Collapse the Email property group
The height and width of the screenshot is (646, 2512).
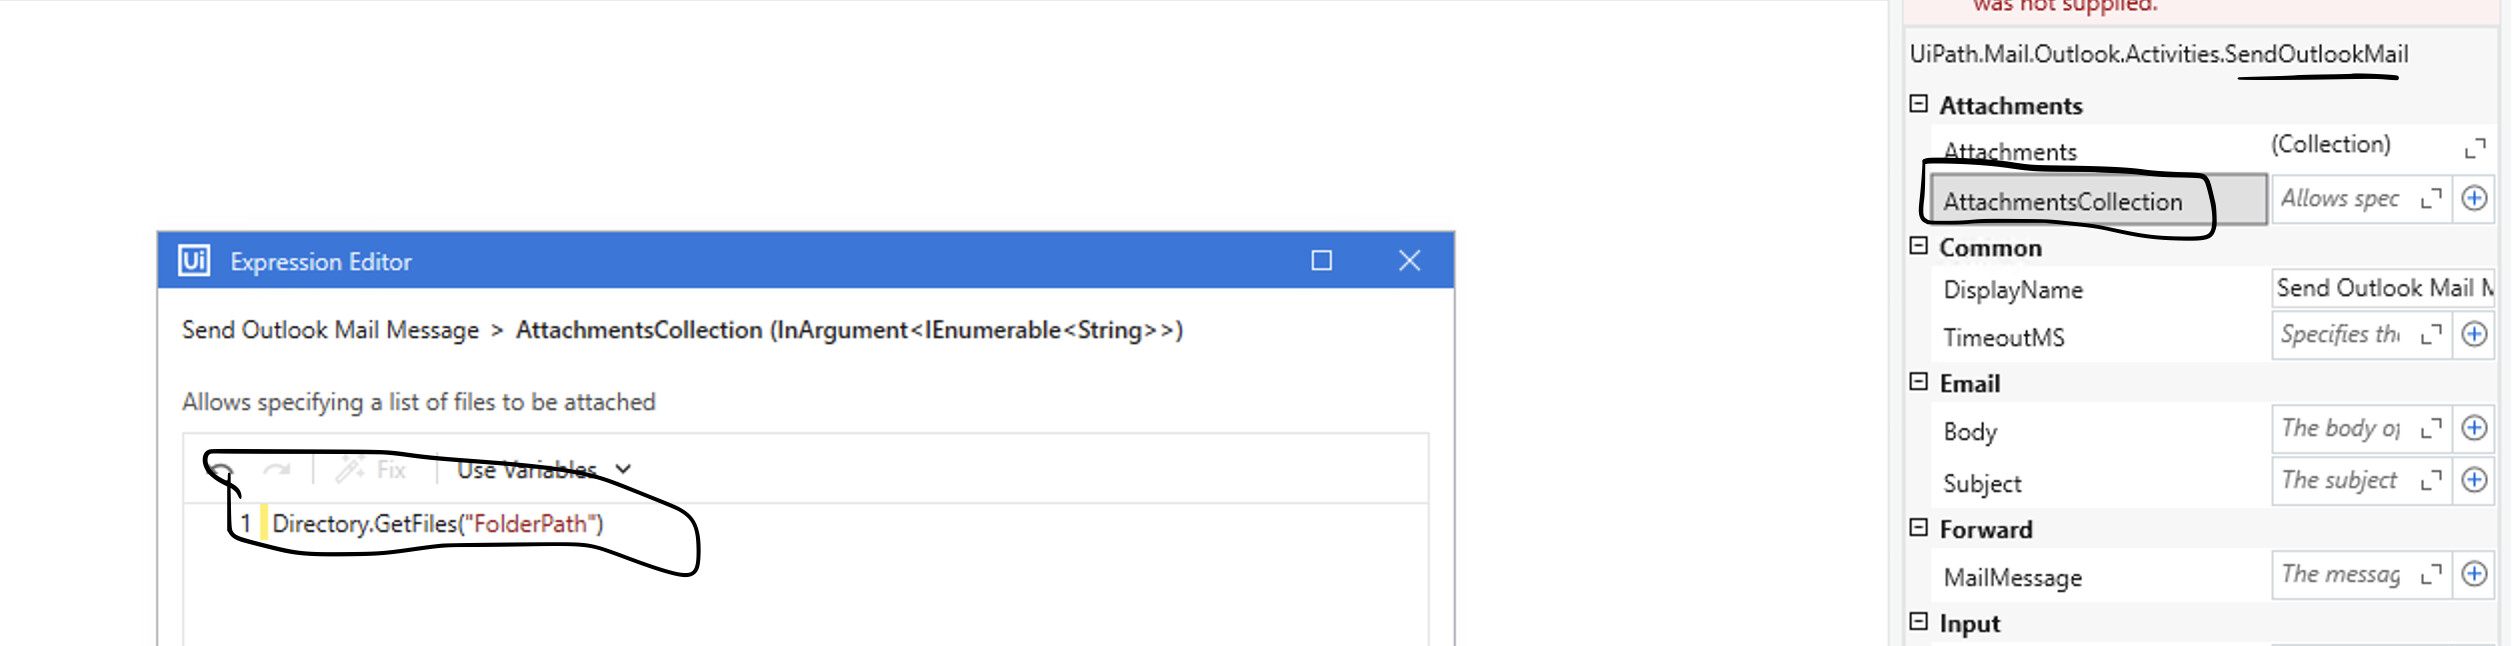click(1918, 382)
